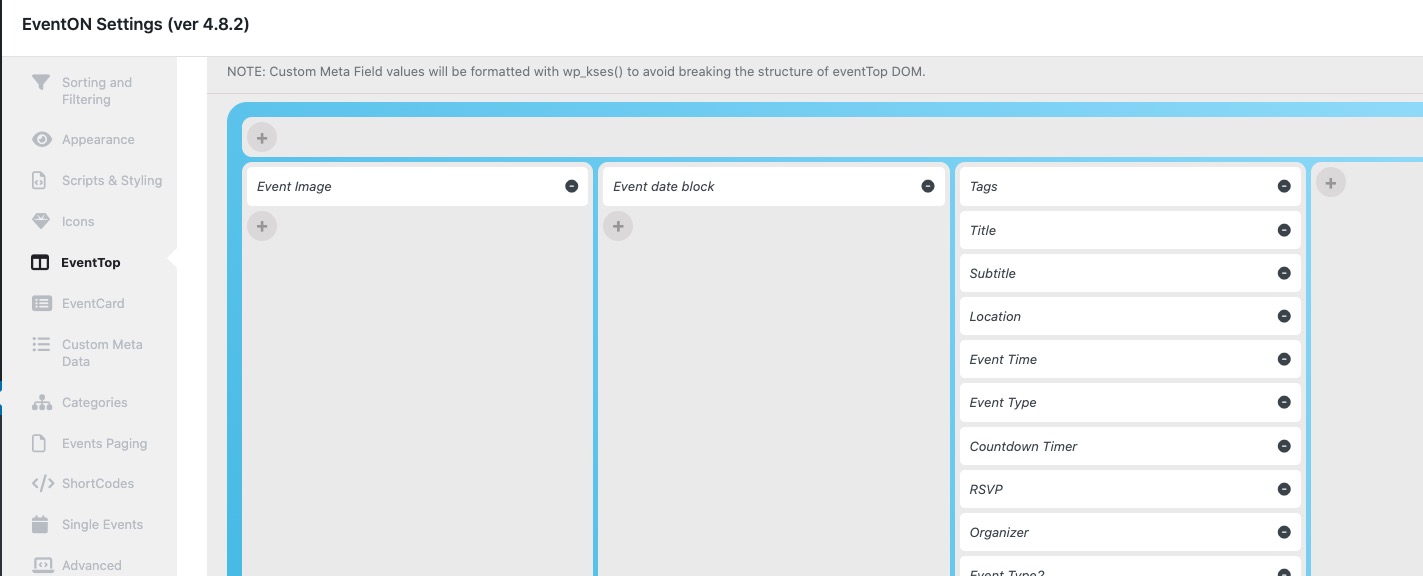Select the Location field label

coord(995,316)
